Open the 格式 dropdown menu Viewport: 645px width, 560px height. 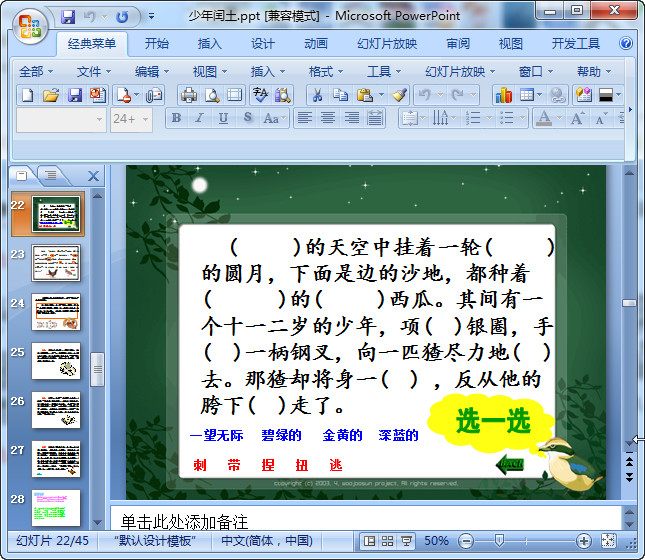326,72
